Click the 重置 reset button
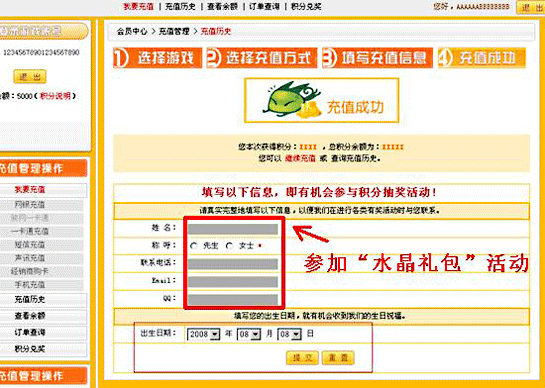The image size is (545, 388). [338, 358]
